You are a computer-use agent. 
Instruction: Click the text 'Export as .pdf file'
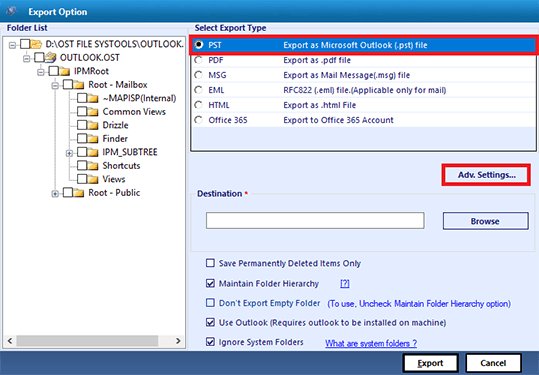click(317, 60)
